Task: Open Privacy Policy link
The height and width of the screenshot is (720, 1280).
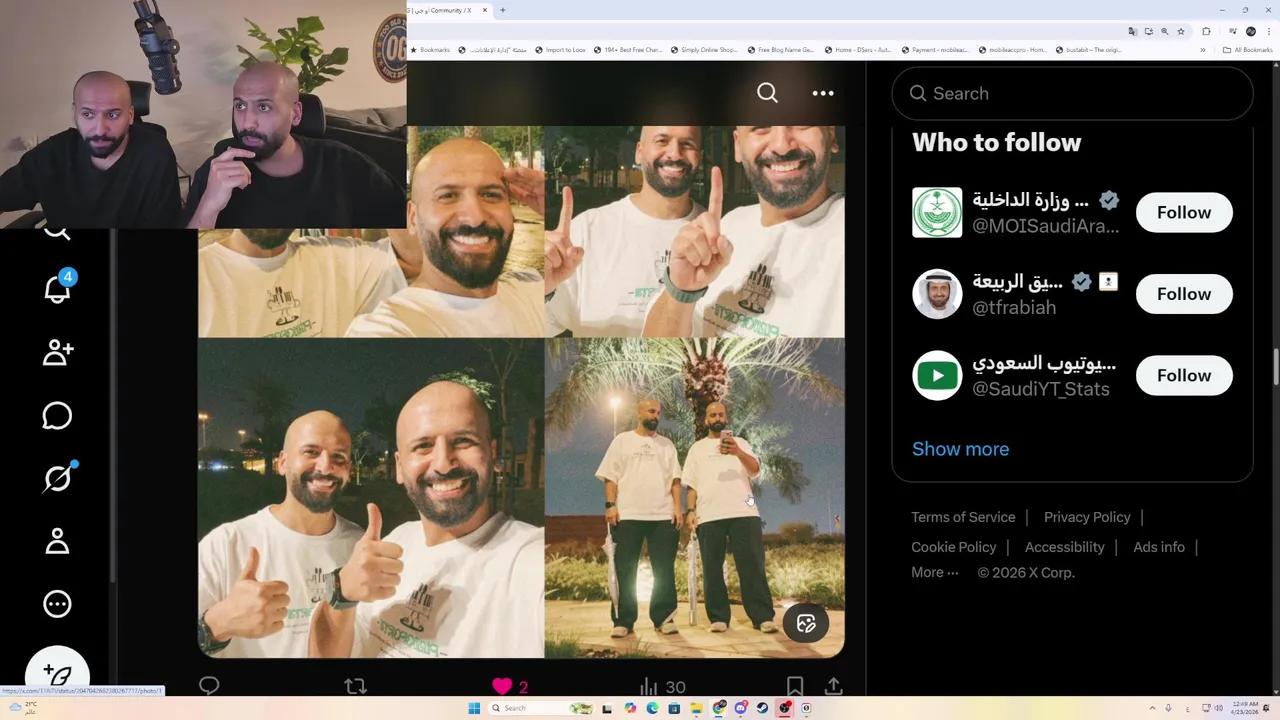Action: tap(1087, 517)
